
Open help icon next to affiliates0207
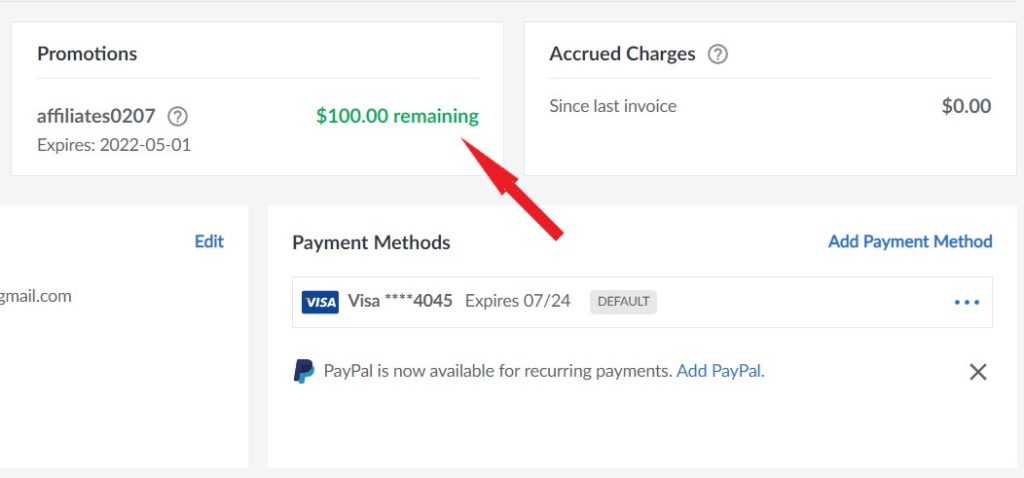pos(178,117)
